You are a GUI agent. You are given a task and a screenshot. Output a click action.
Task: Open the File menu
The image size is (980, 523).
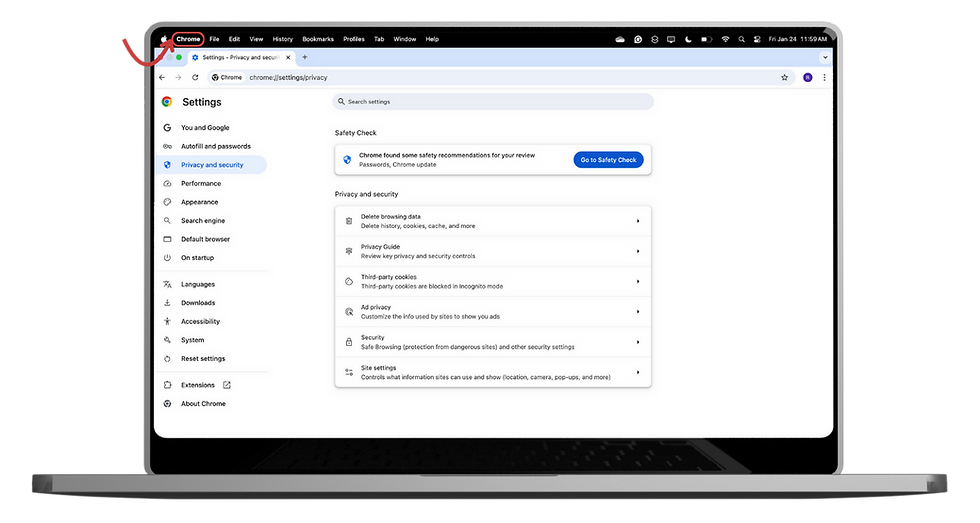[214, 39]
